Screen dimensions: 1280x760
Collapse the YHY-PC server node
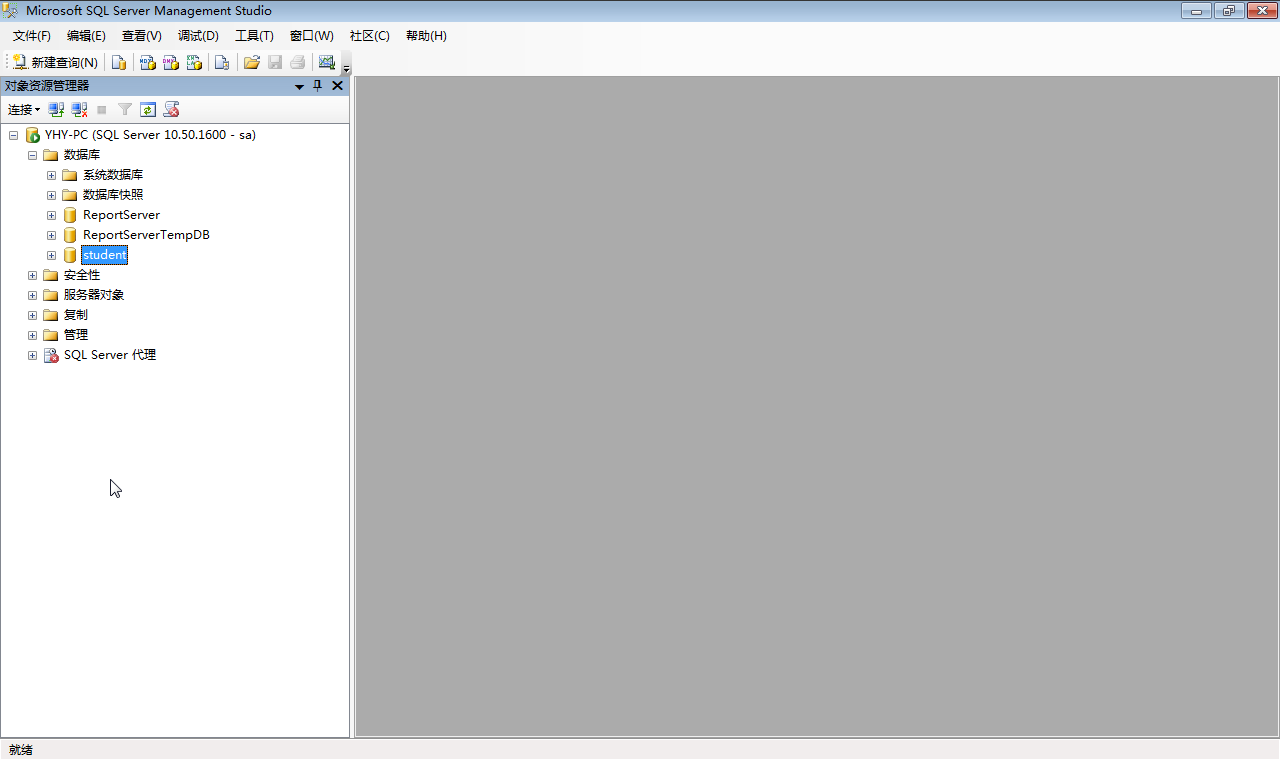13,135
